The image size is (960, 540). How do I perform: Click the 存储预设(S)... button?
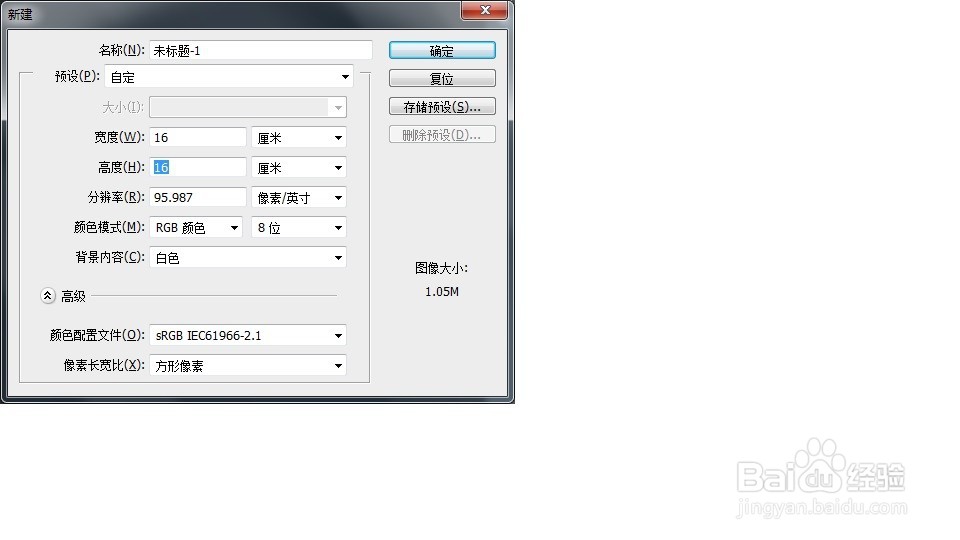(x=442, y=107)
